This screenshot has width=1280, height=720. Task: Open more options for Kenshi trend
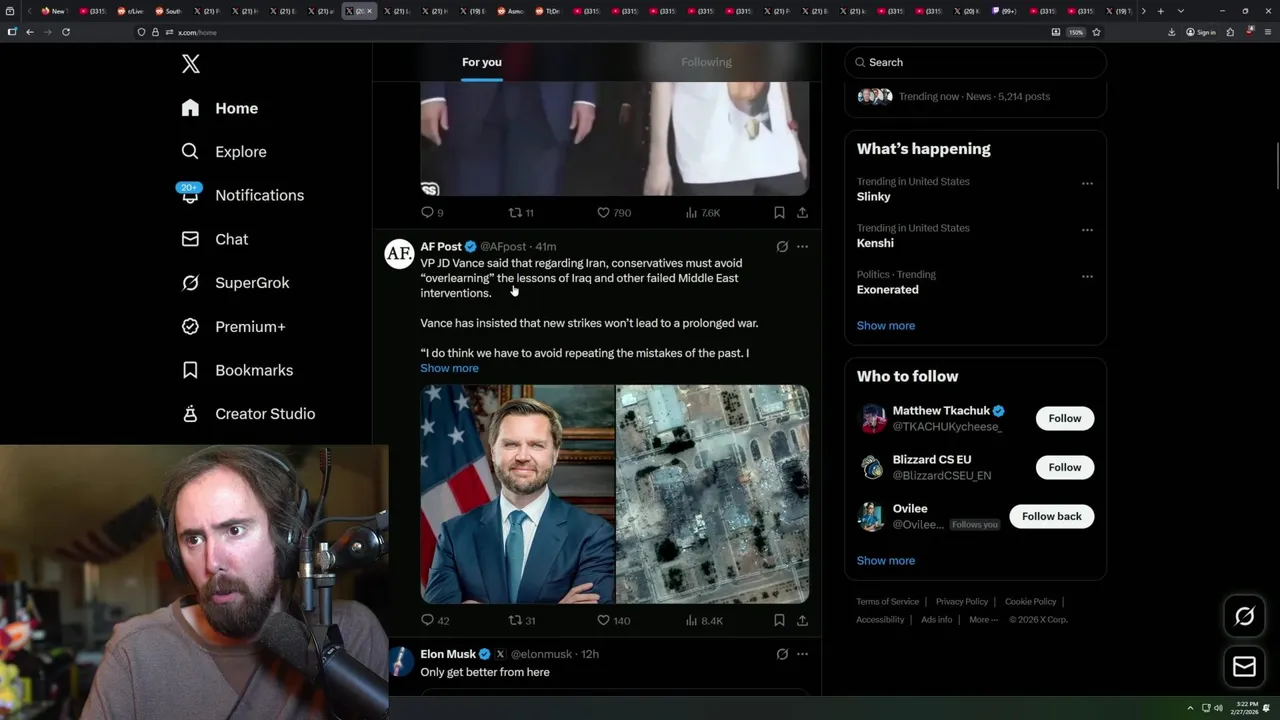[x=1087, y=230]
